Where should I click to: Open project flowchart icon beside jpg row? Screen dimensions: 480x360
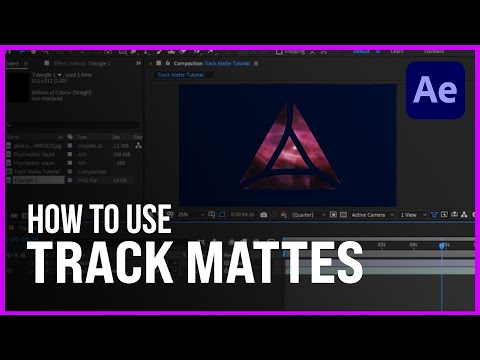pos(138,146)
